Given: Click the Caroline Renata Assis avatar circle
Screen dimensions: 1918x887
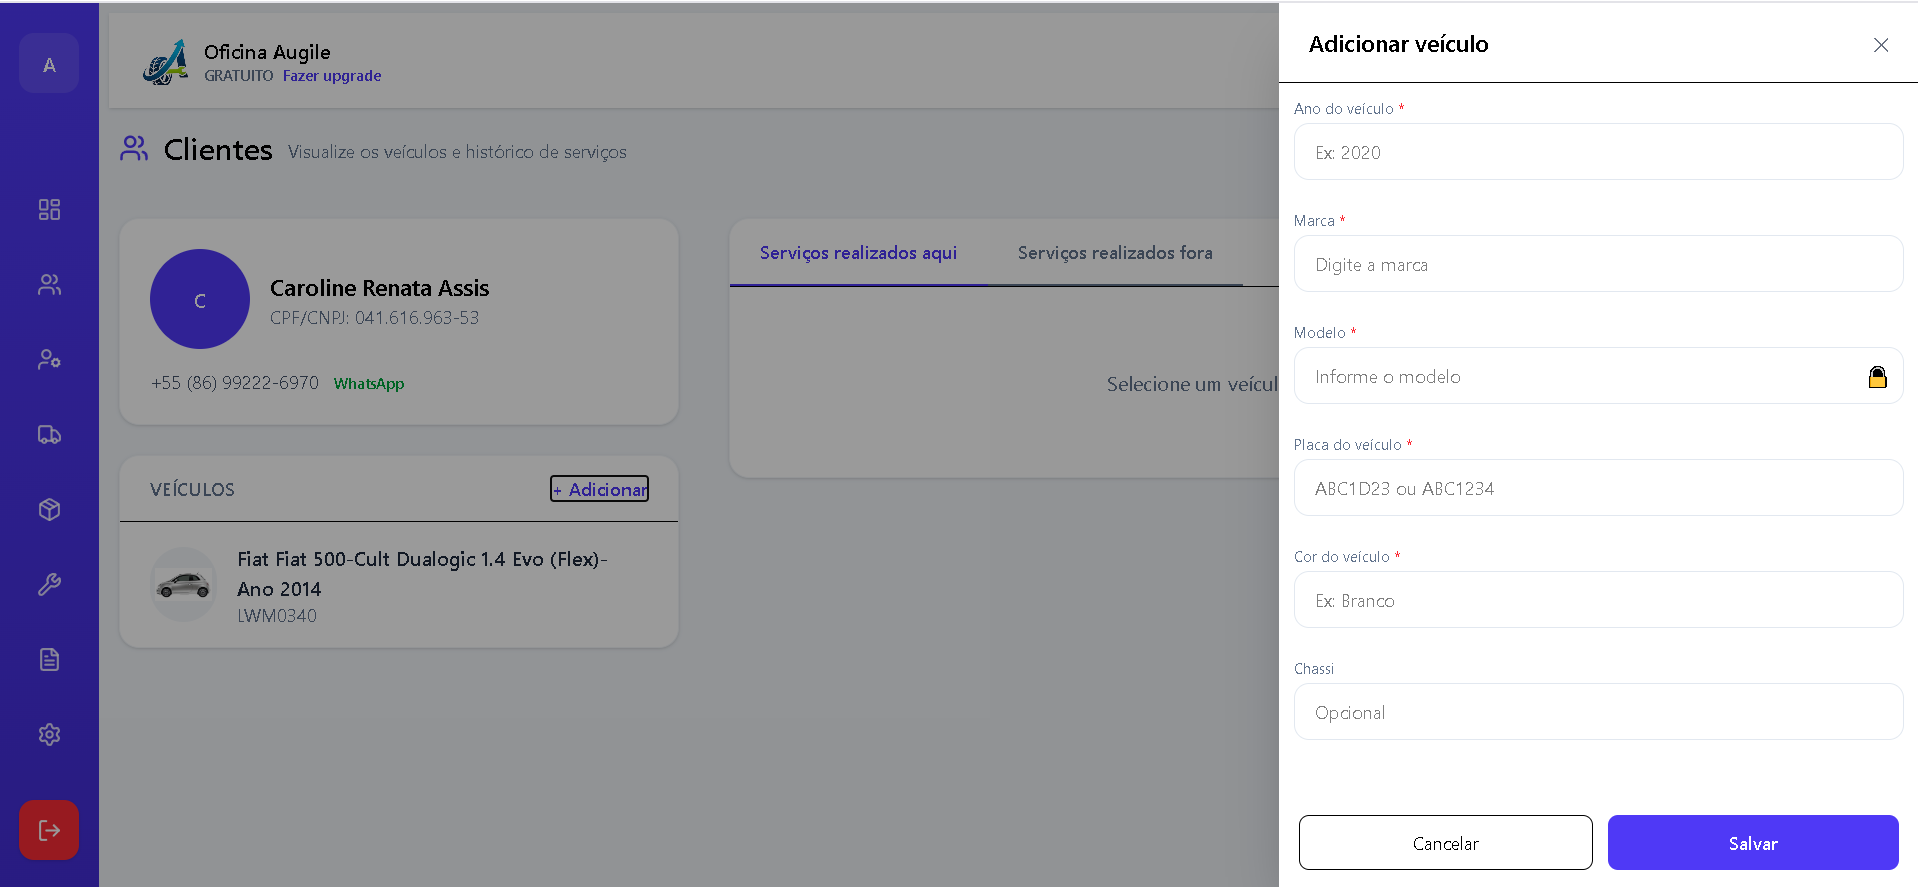Looking at the screenshot, I should click(x=200, y=299).
